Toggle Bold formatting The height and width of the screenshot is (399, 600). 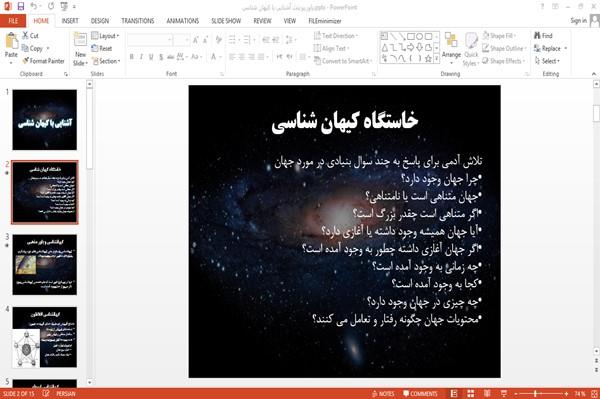pyautogui.click(x=132, y=57)
